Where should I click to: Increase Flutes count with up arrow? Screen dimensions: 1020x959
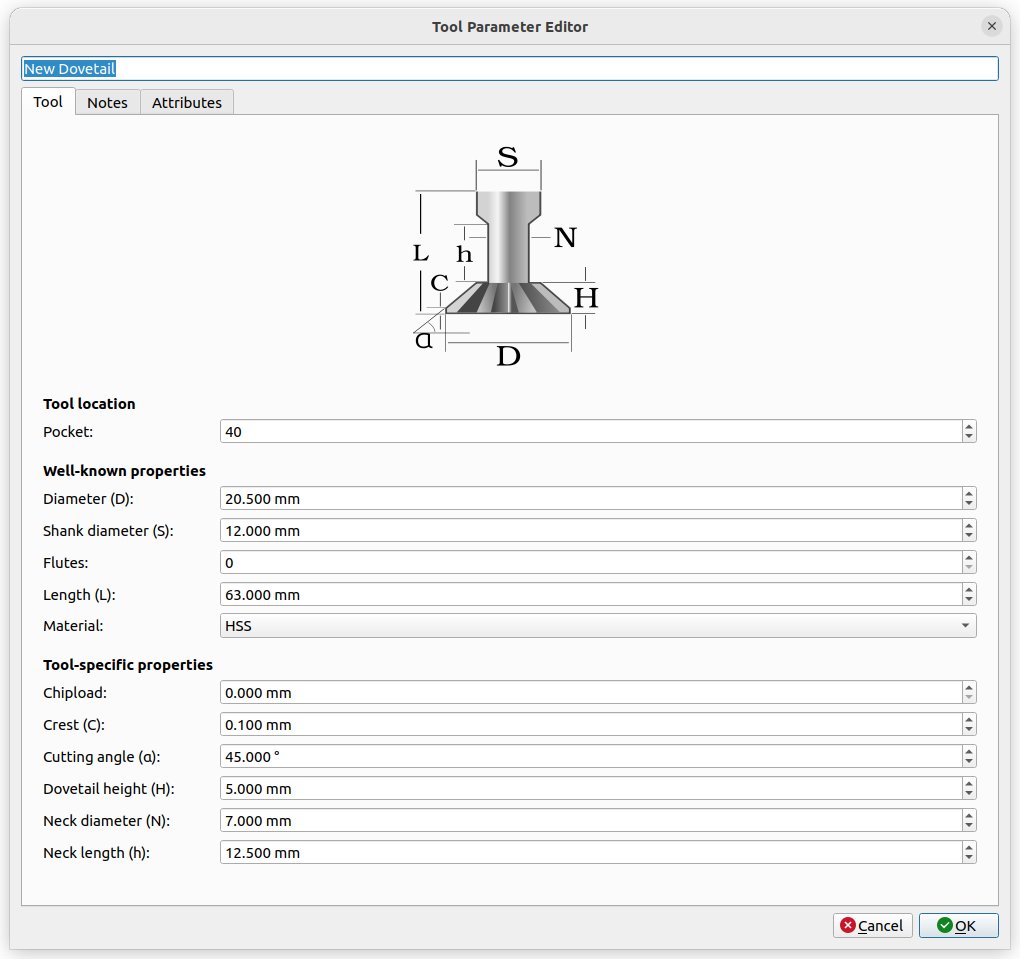969,557
